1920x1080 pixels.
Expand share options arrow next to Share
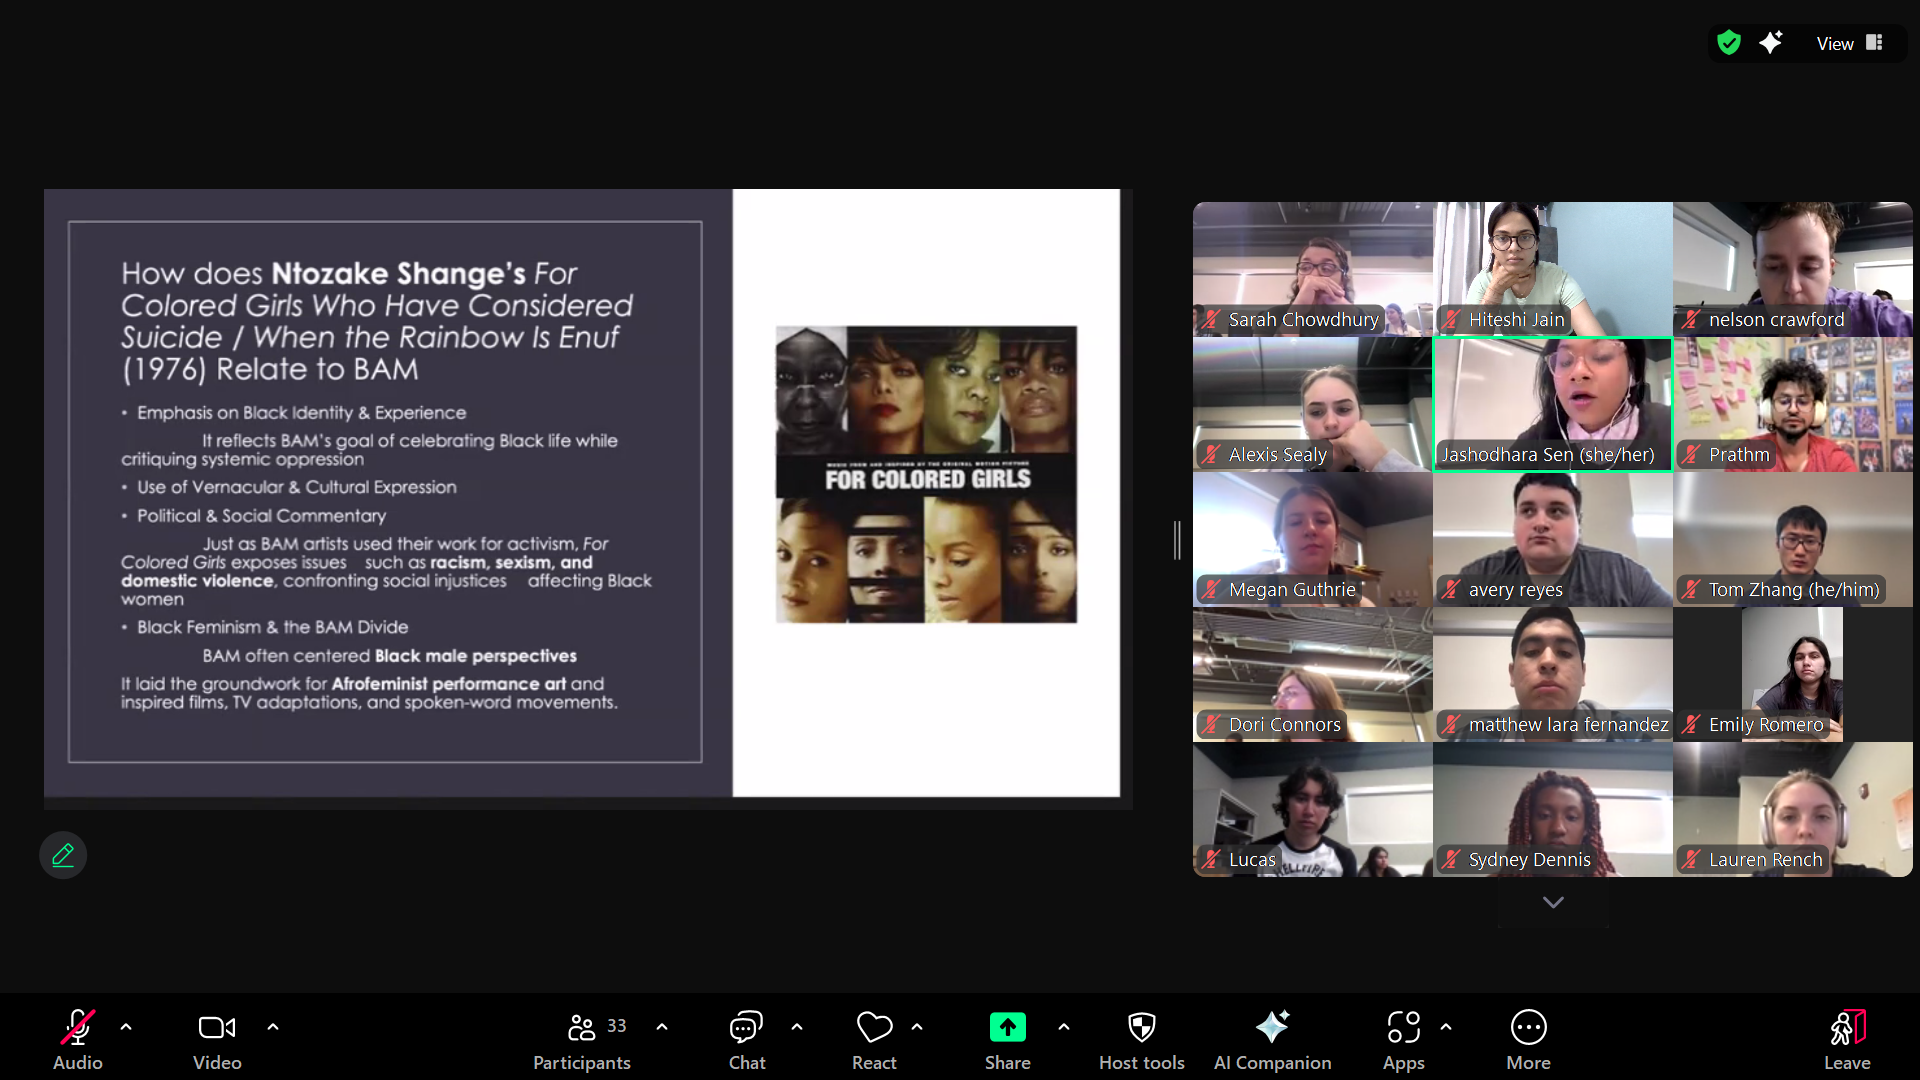[1064, 1027]
